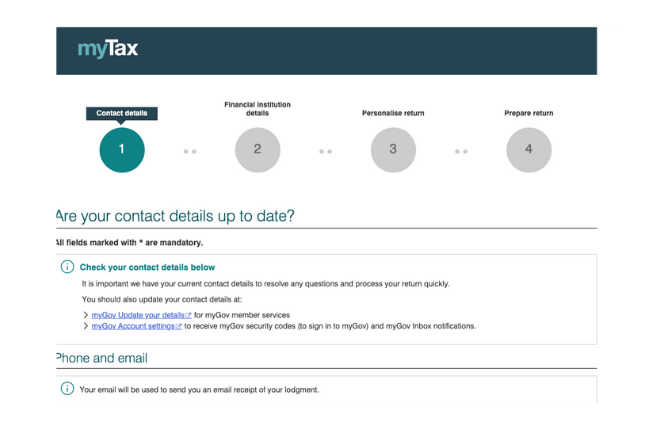Viewport: 650px width, 429px height.
Task: Jump to step 4 circle
Action: click(x=529, y=150)
